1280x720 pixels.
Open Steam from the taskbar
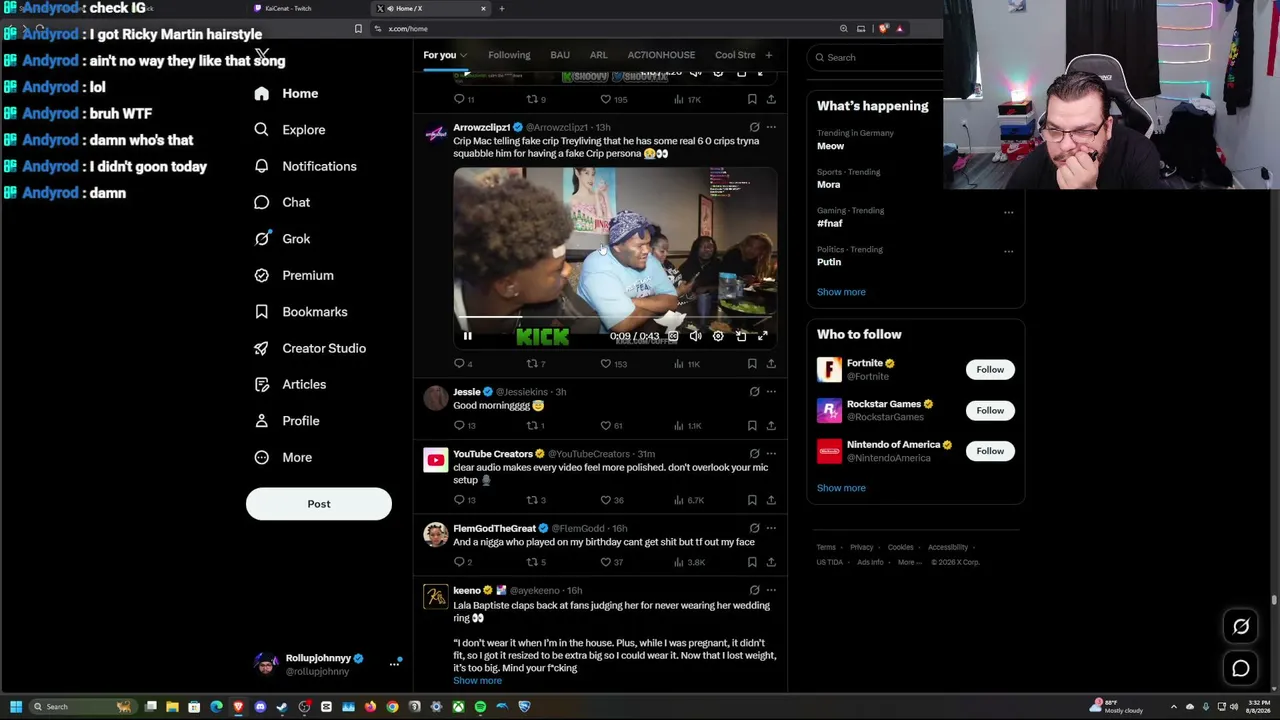282,707
